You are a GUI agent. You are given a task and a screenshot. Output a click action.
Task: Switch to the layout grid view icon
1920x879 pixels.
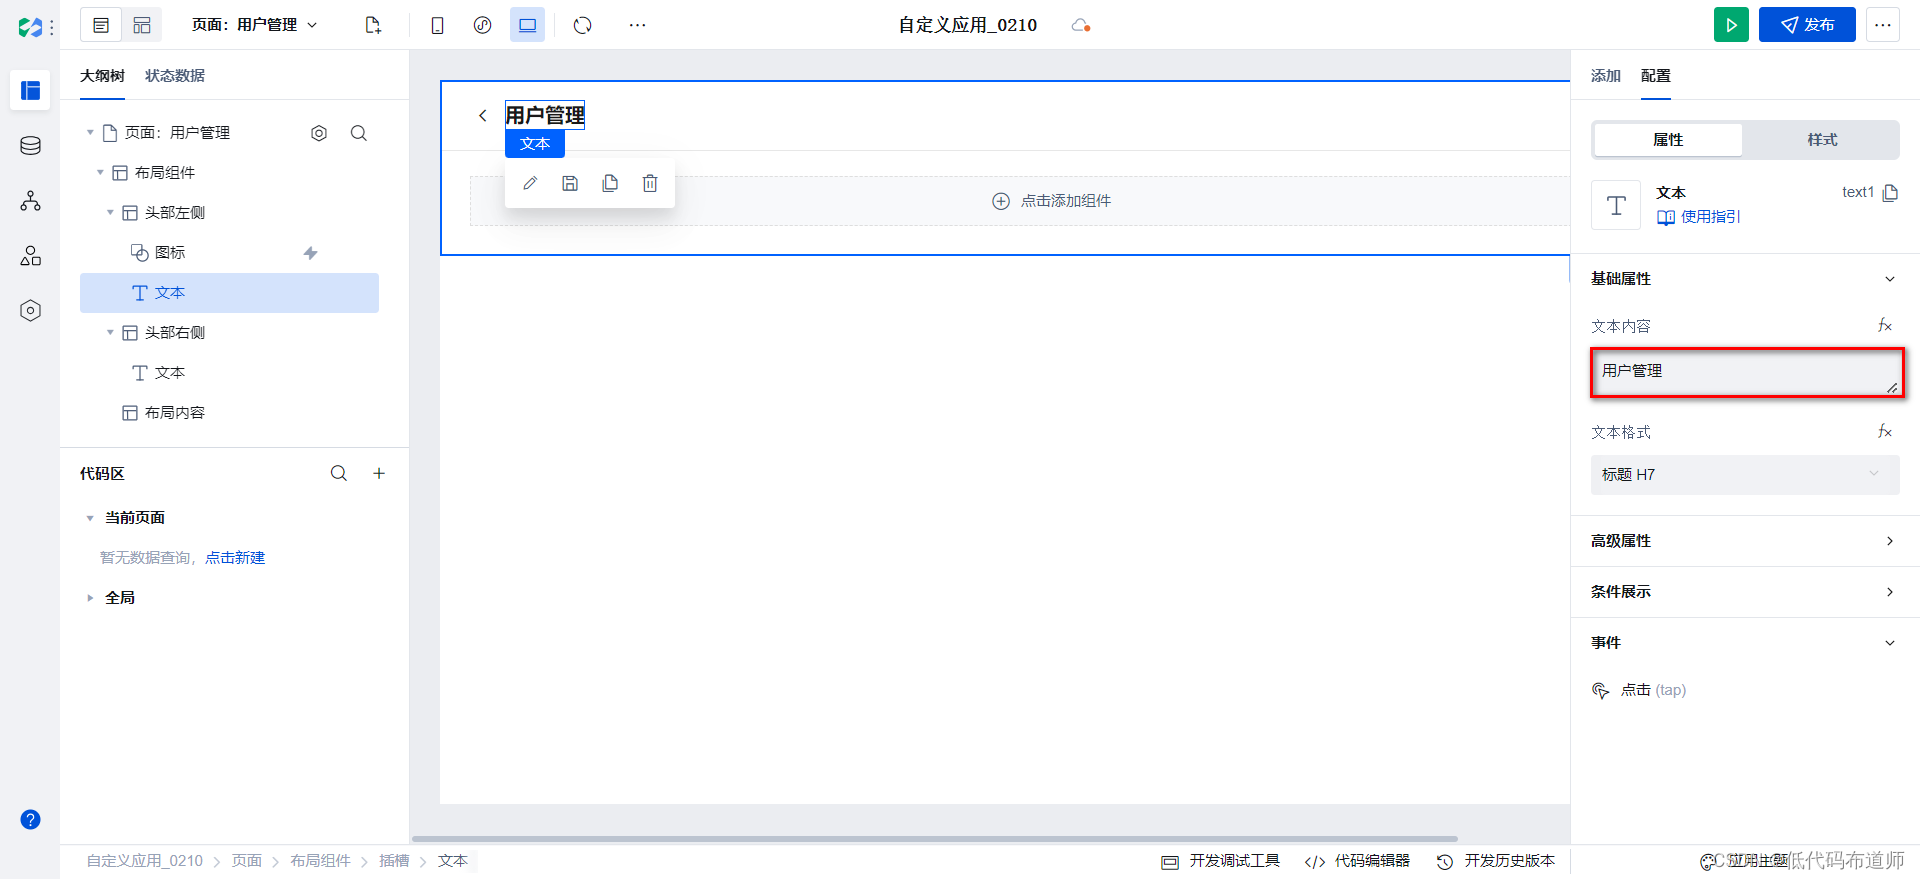tap(142, 25)
